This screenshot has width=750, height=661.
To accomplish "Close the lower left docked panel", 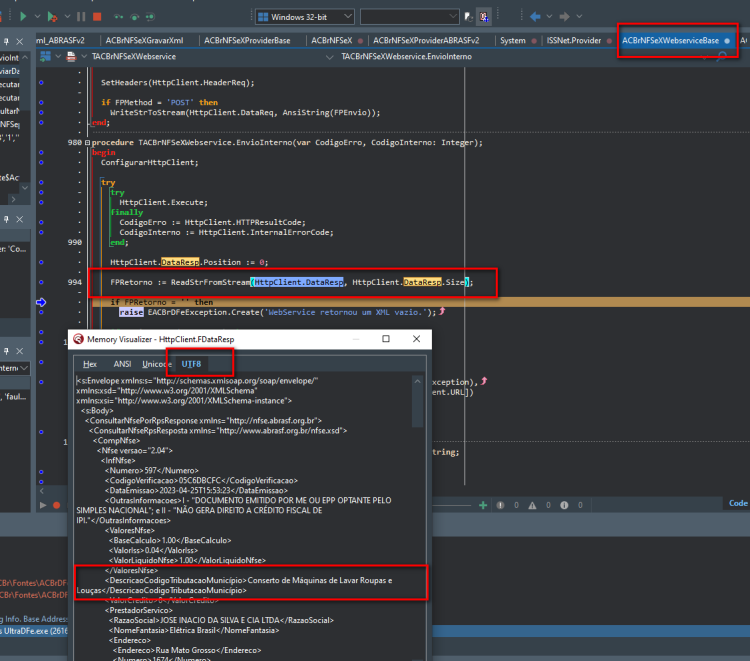I will 20,351.
